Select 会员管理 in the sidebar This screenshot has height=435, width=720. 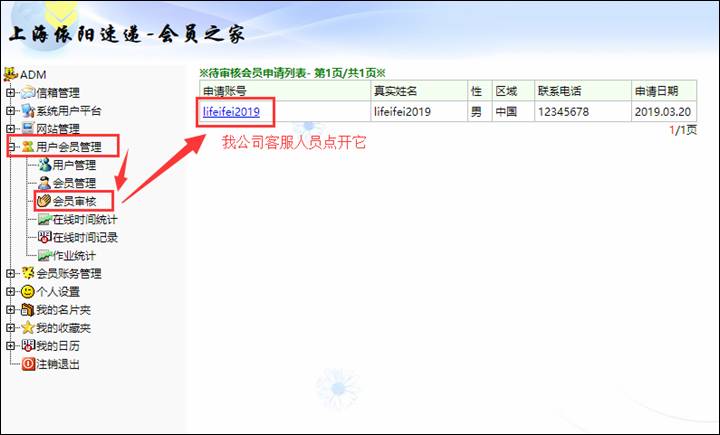(74, 183)
